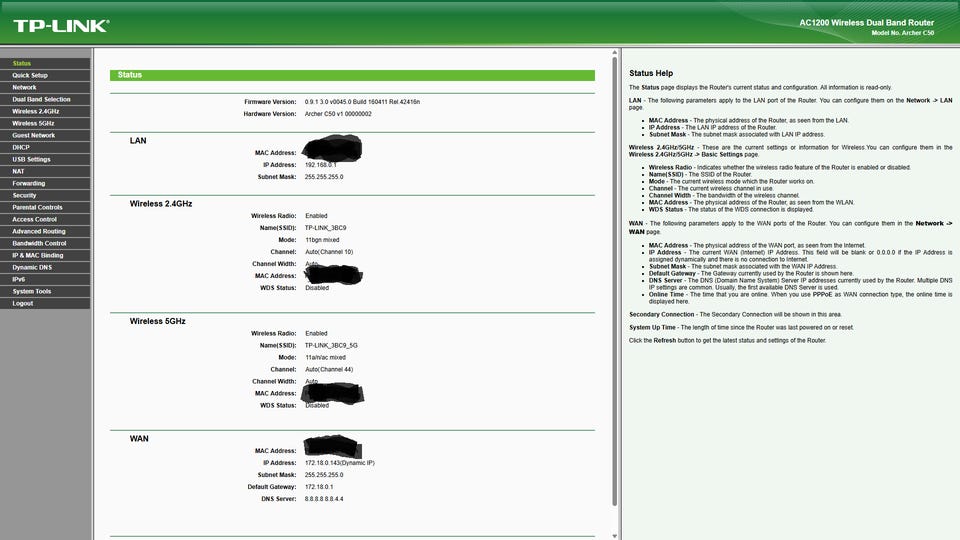The image size is (960, 540).
Task: Click the scrollbar down arrow
Action: (615, 536)
